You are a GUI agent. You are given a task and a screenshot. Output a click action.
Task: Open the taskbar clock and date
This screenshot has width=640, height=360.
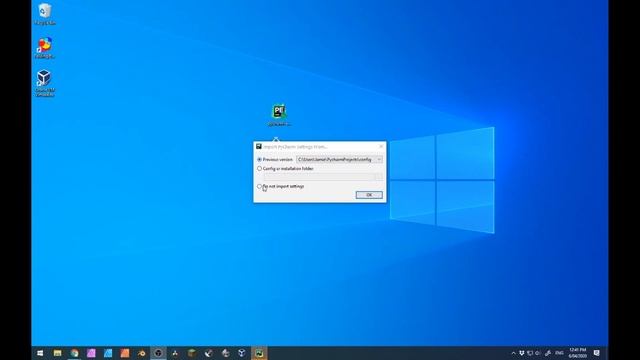578,353
